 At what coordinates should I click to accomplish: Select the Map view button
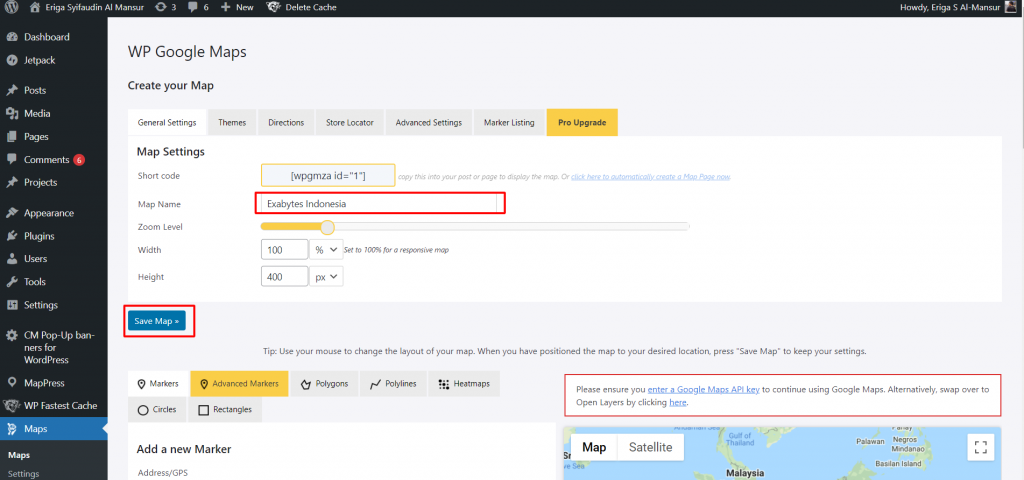594,447
